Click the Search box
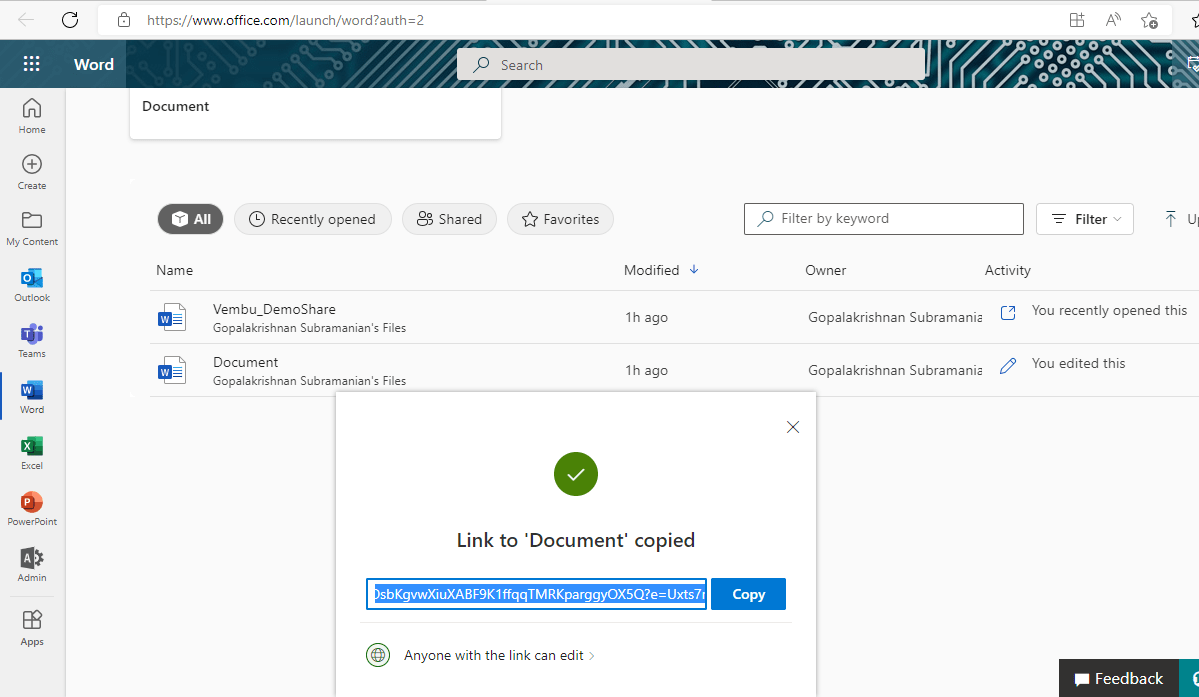 click(691, 65)
